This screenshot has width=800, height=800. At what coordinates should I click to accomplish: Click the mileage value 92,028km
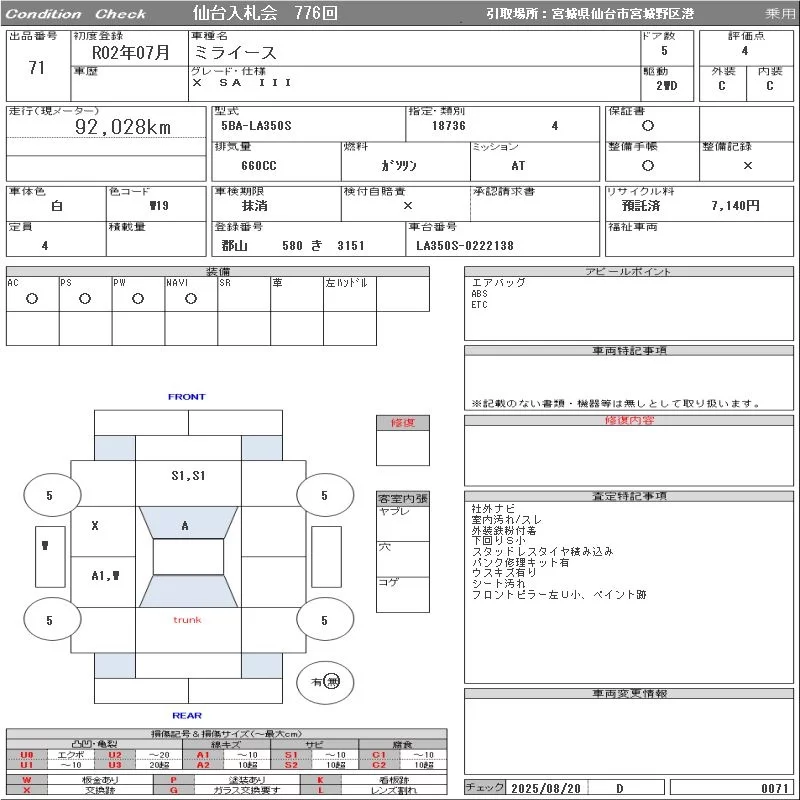[123, 127]
